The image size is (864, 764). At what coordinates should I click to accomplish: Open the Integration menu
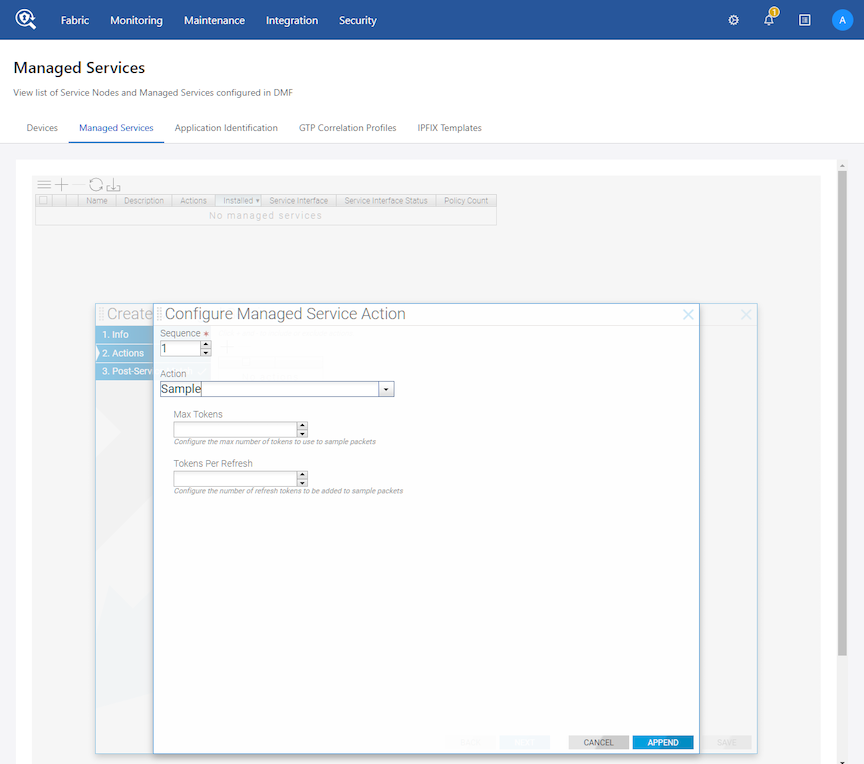pyautogui.click(x=292, y=20)
